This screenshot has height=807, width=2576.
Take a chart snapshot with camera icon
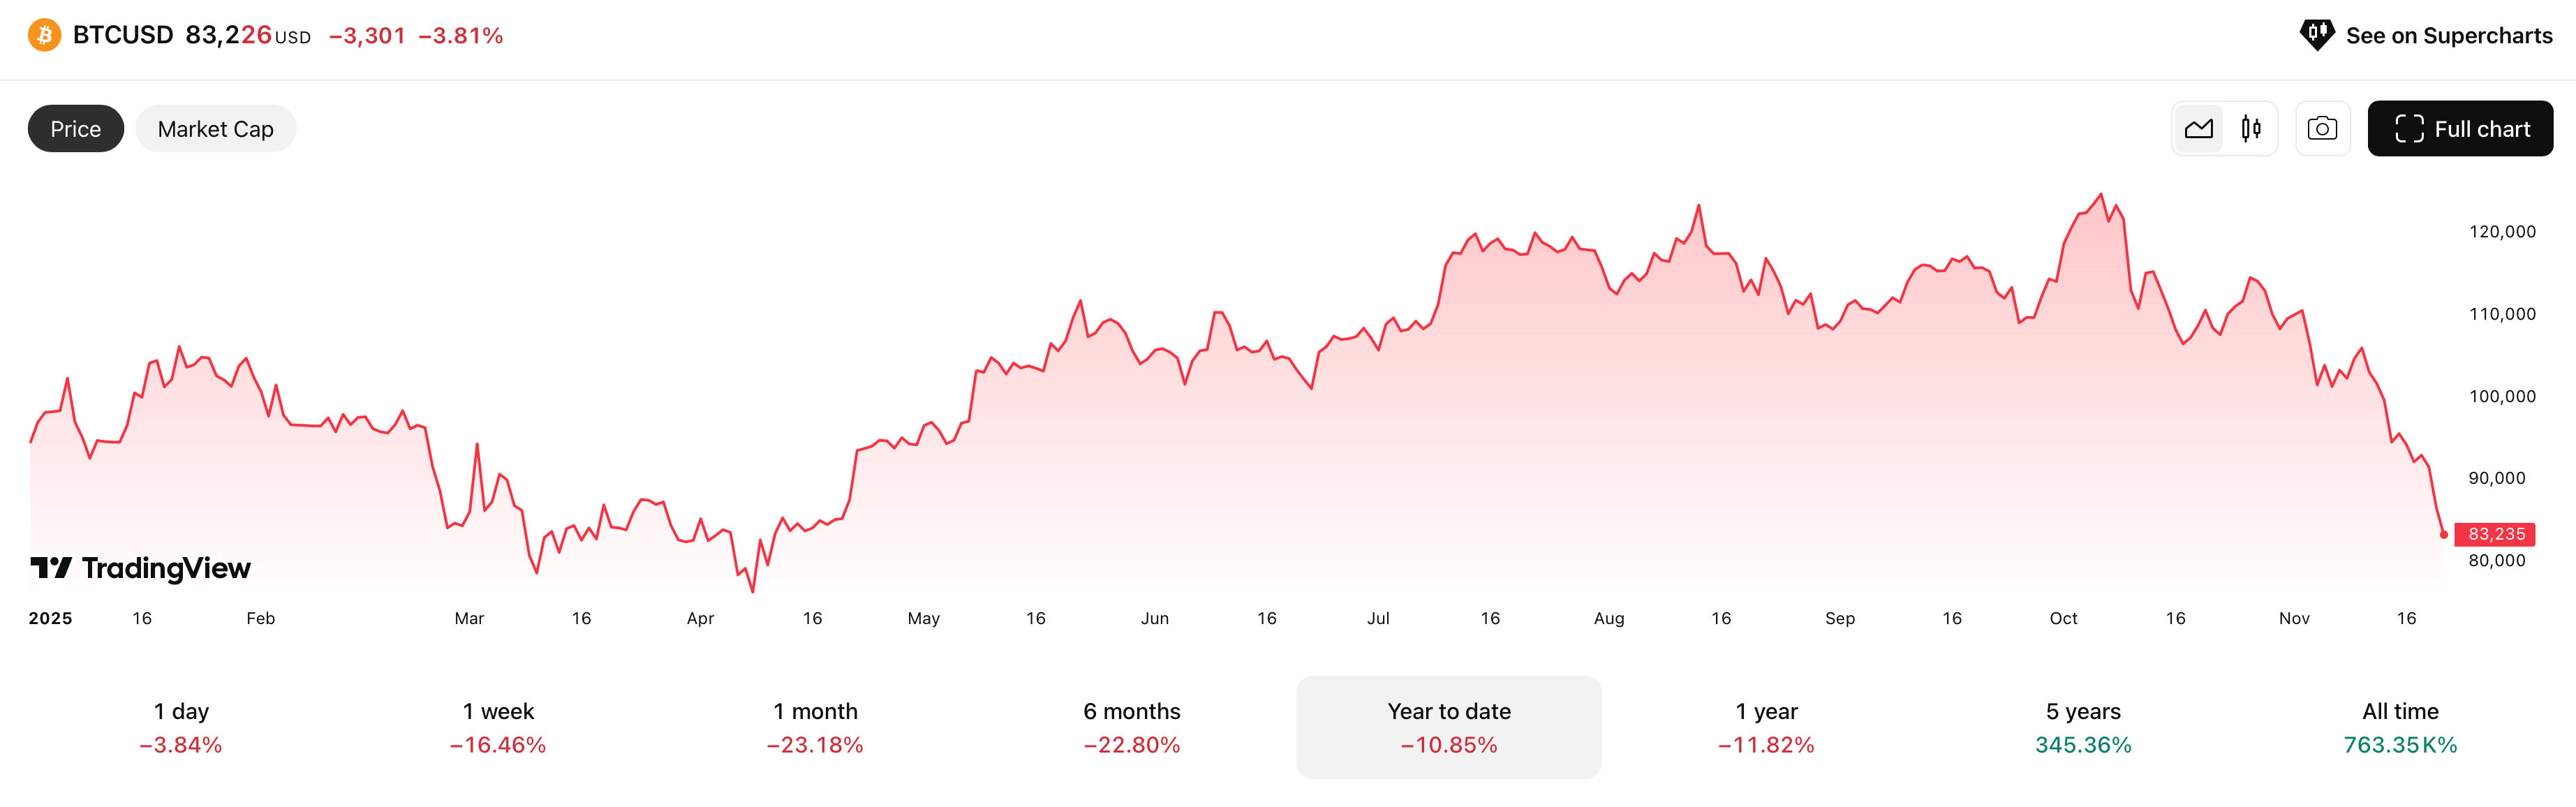[2322, 129]
